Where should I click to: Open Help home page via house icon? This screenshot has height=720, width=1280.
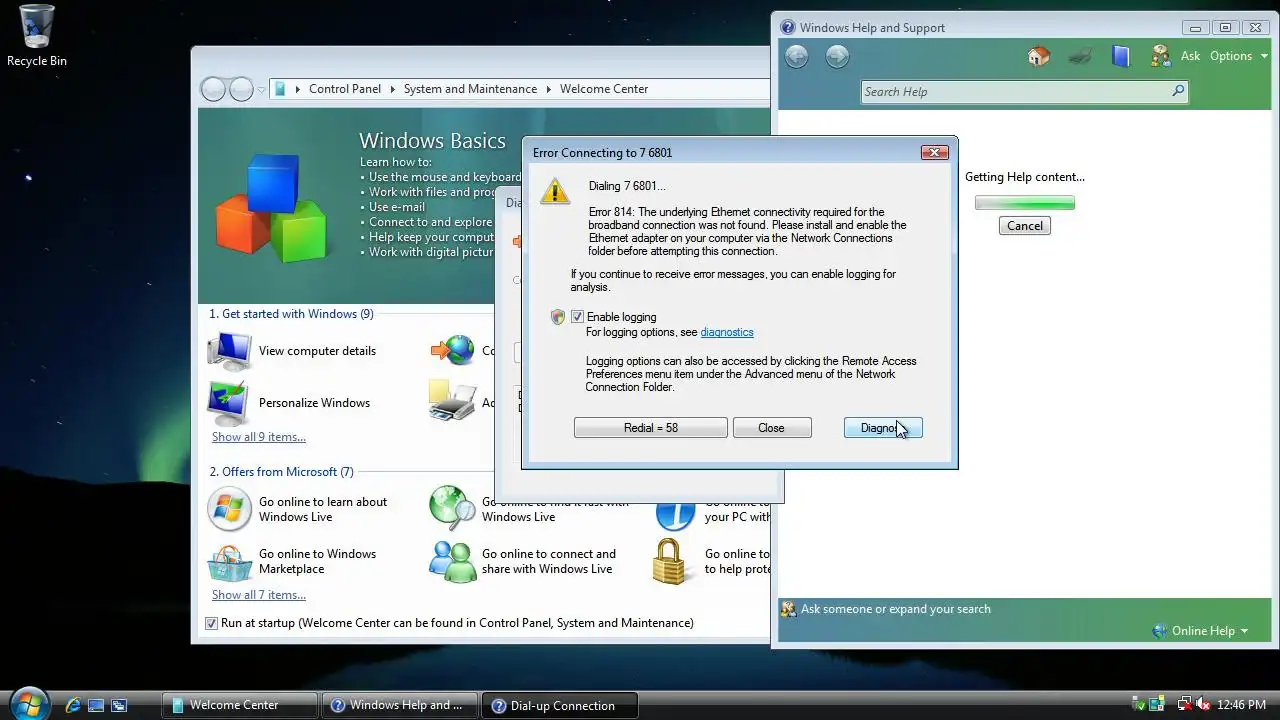[x=1039, y=56]
